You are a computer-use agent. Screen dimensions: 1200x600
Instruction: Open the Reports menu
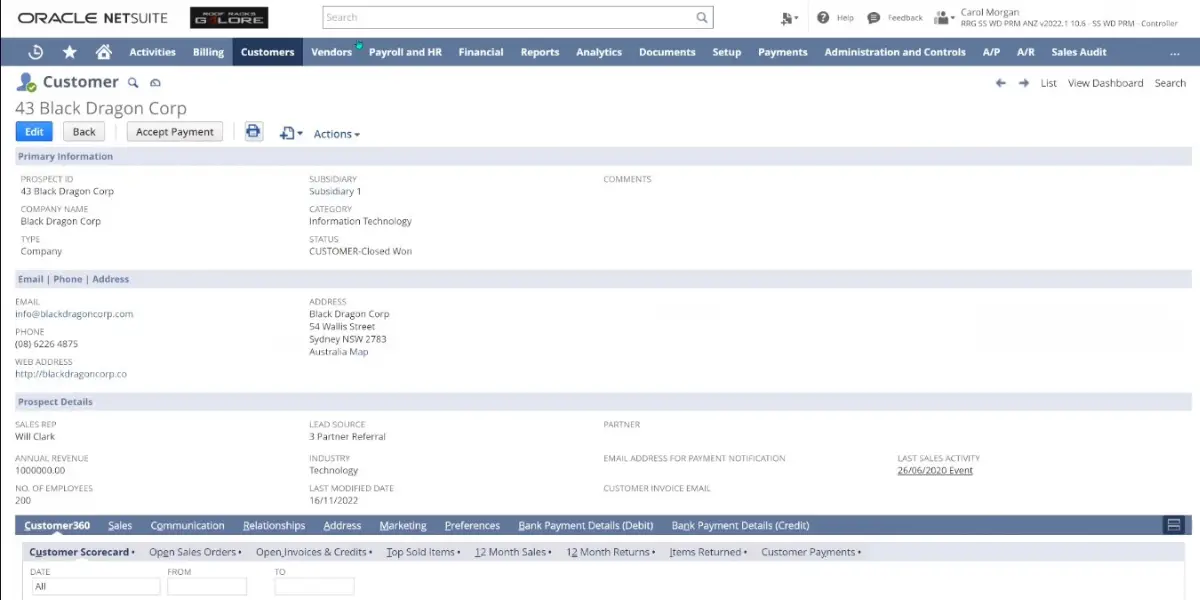(x=540, y=52)
